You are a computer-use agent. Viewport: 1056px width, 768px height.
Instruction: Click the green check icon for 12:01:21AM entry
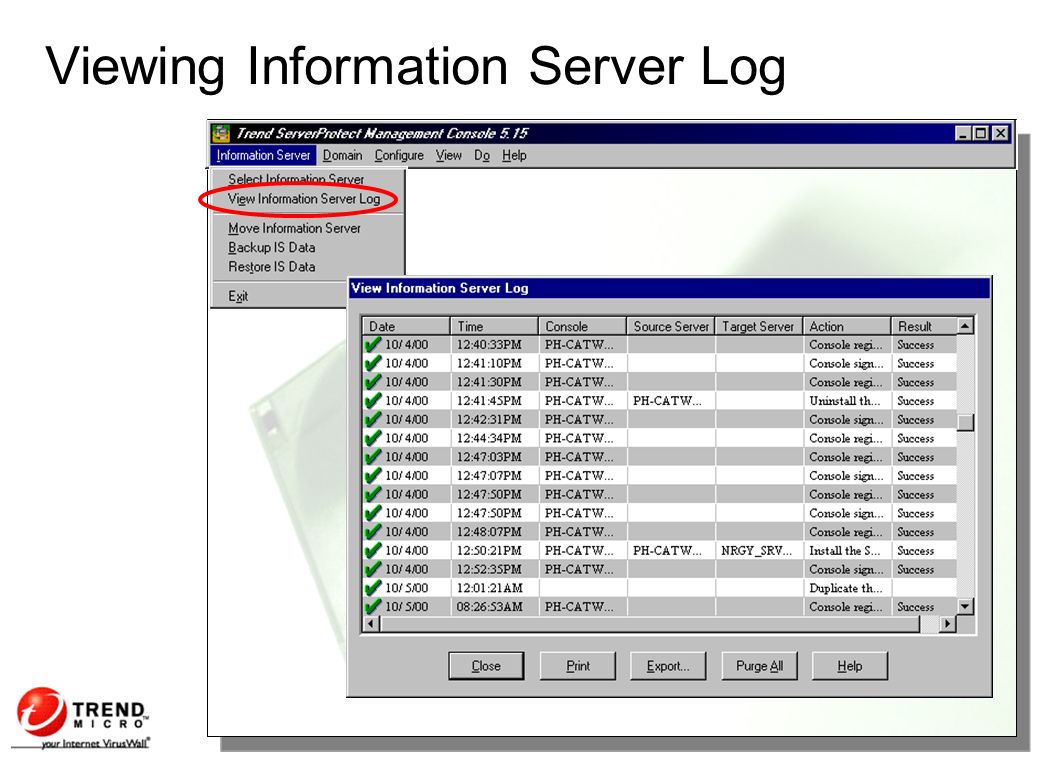point(372,588)
